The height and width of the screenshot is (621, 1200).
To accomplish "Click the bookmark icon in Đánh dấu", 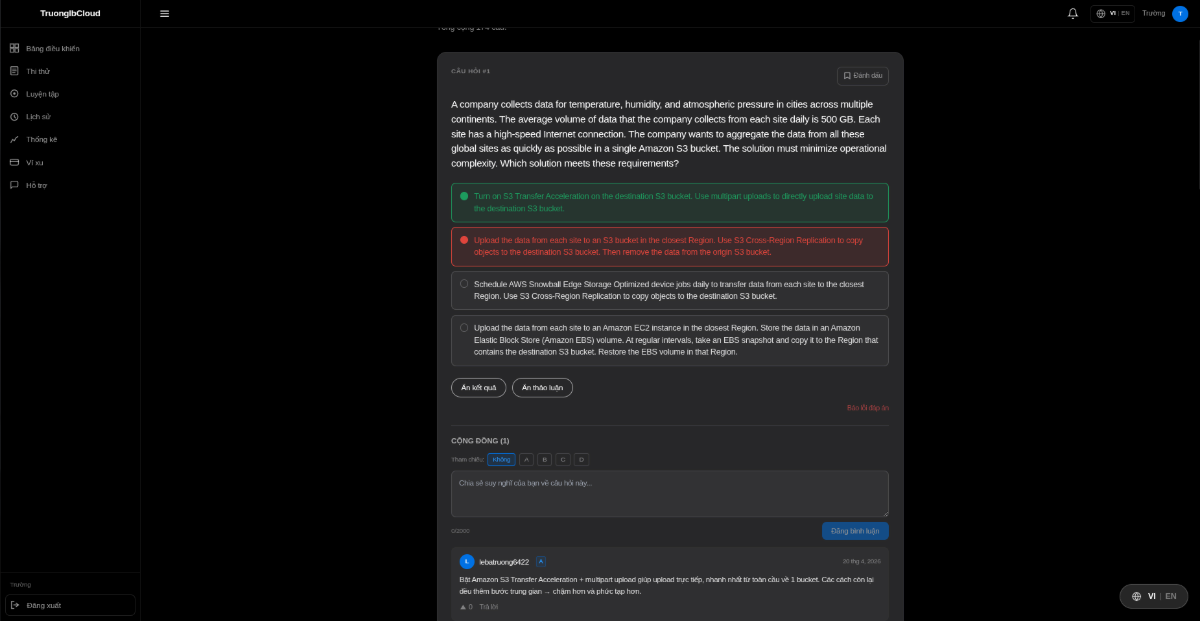I will pos(847,76).
